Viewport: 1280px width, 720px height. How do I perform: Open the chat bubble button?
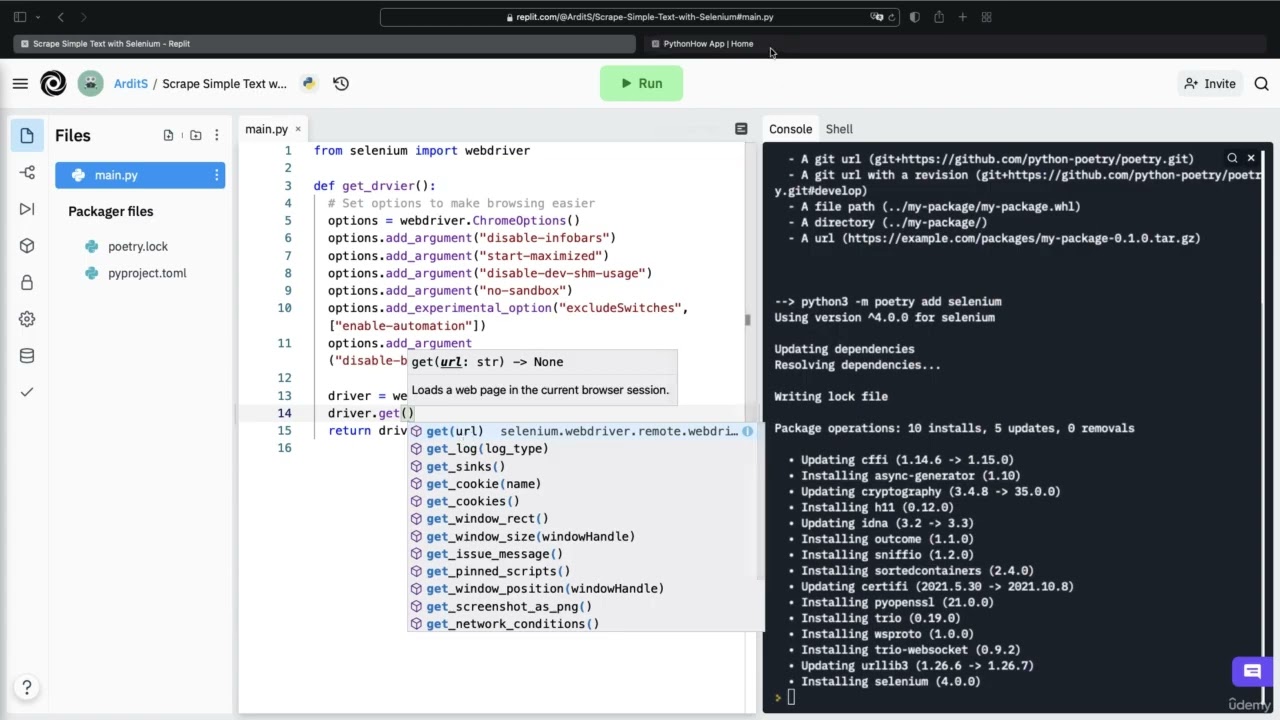coord(1252,672)
